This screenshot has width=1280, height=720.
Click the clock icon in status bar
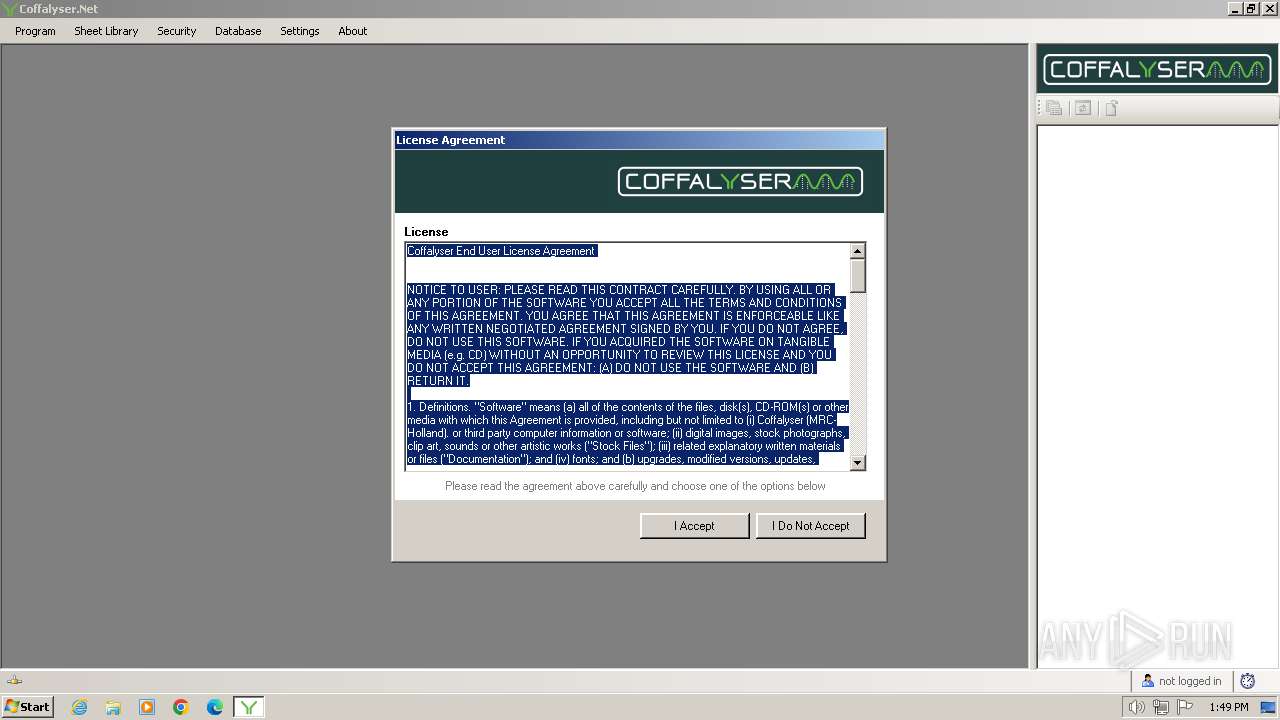(1247, 681)
